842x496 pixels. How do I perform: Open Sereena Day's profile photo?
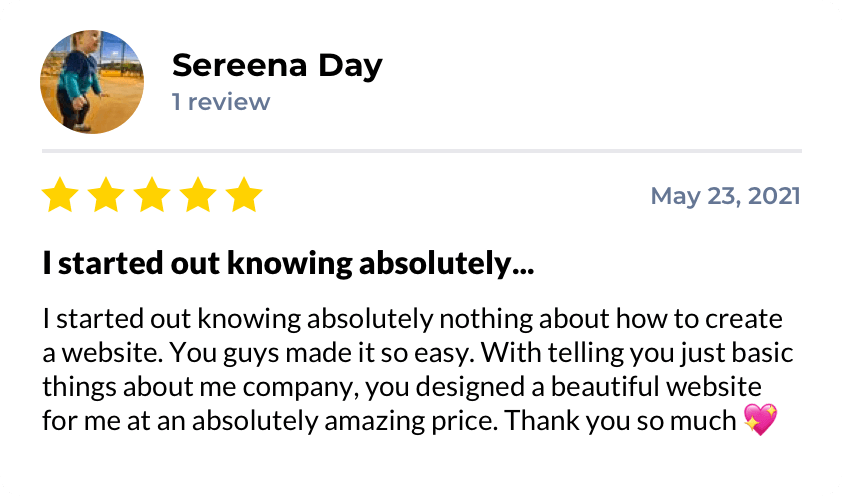(x=92, y=82)
